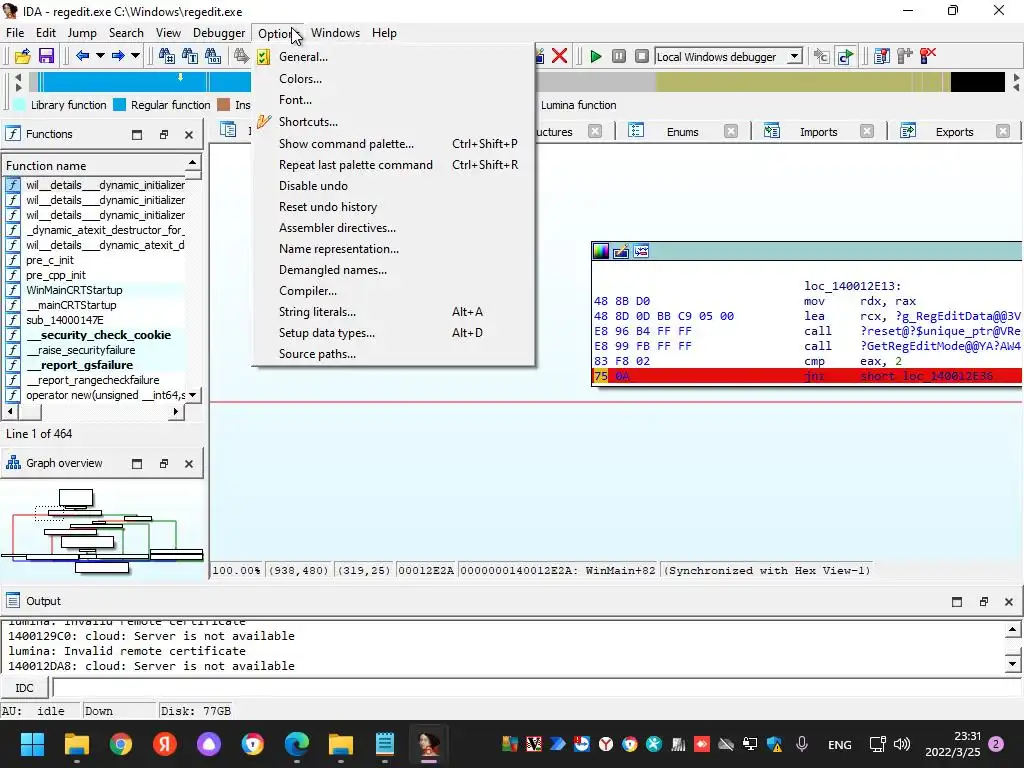Click the red highlighted jnz instruction line
1024x768 pixels.
pyautogui.click(x=807, y=376)
